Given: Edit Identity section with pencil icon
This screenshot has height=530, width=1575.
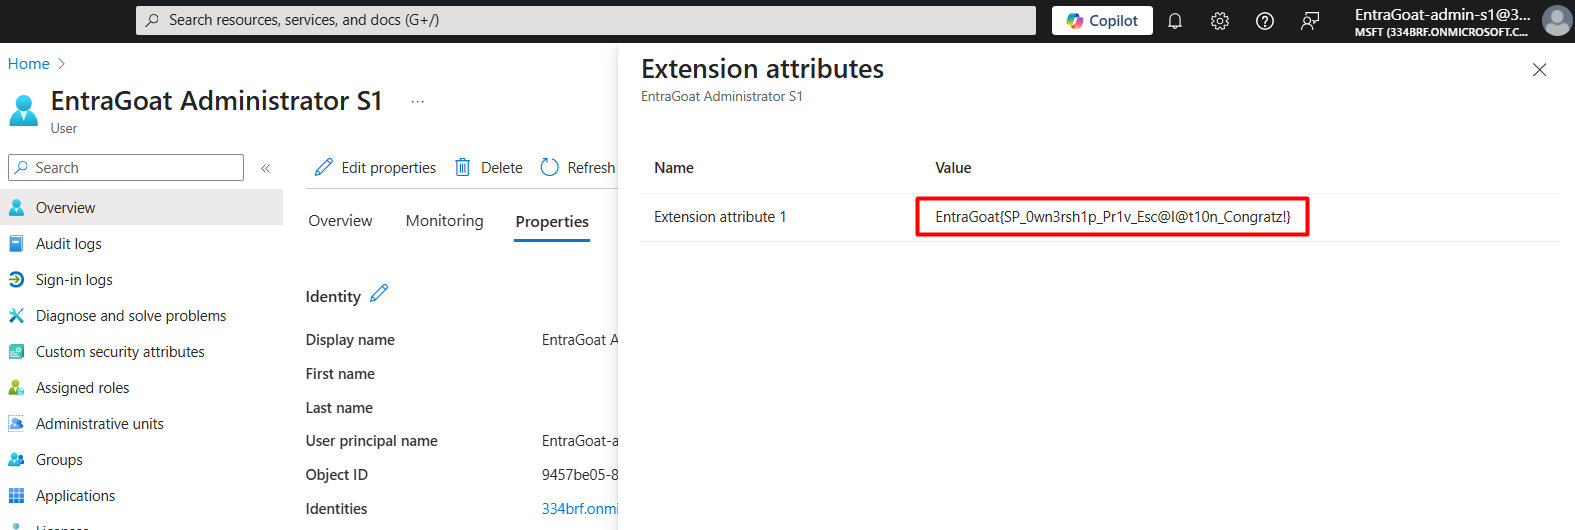Looking at the screenshot, I should pyautogui.click(x=379, y=294).
